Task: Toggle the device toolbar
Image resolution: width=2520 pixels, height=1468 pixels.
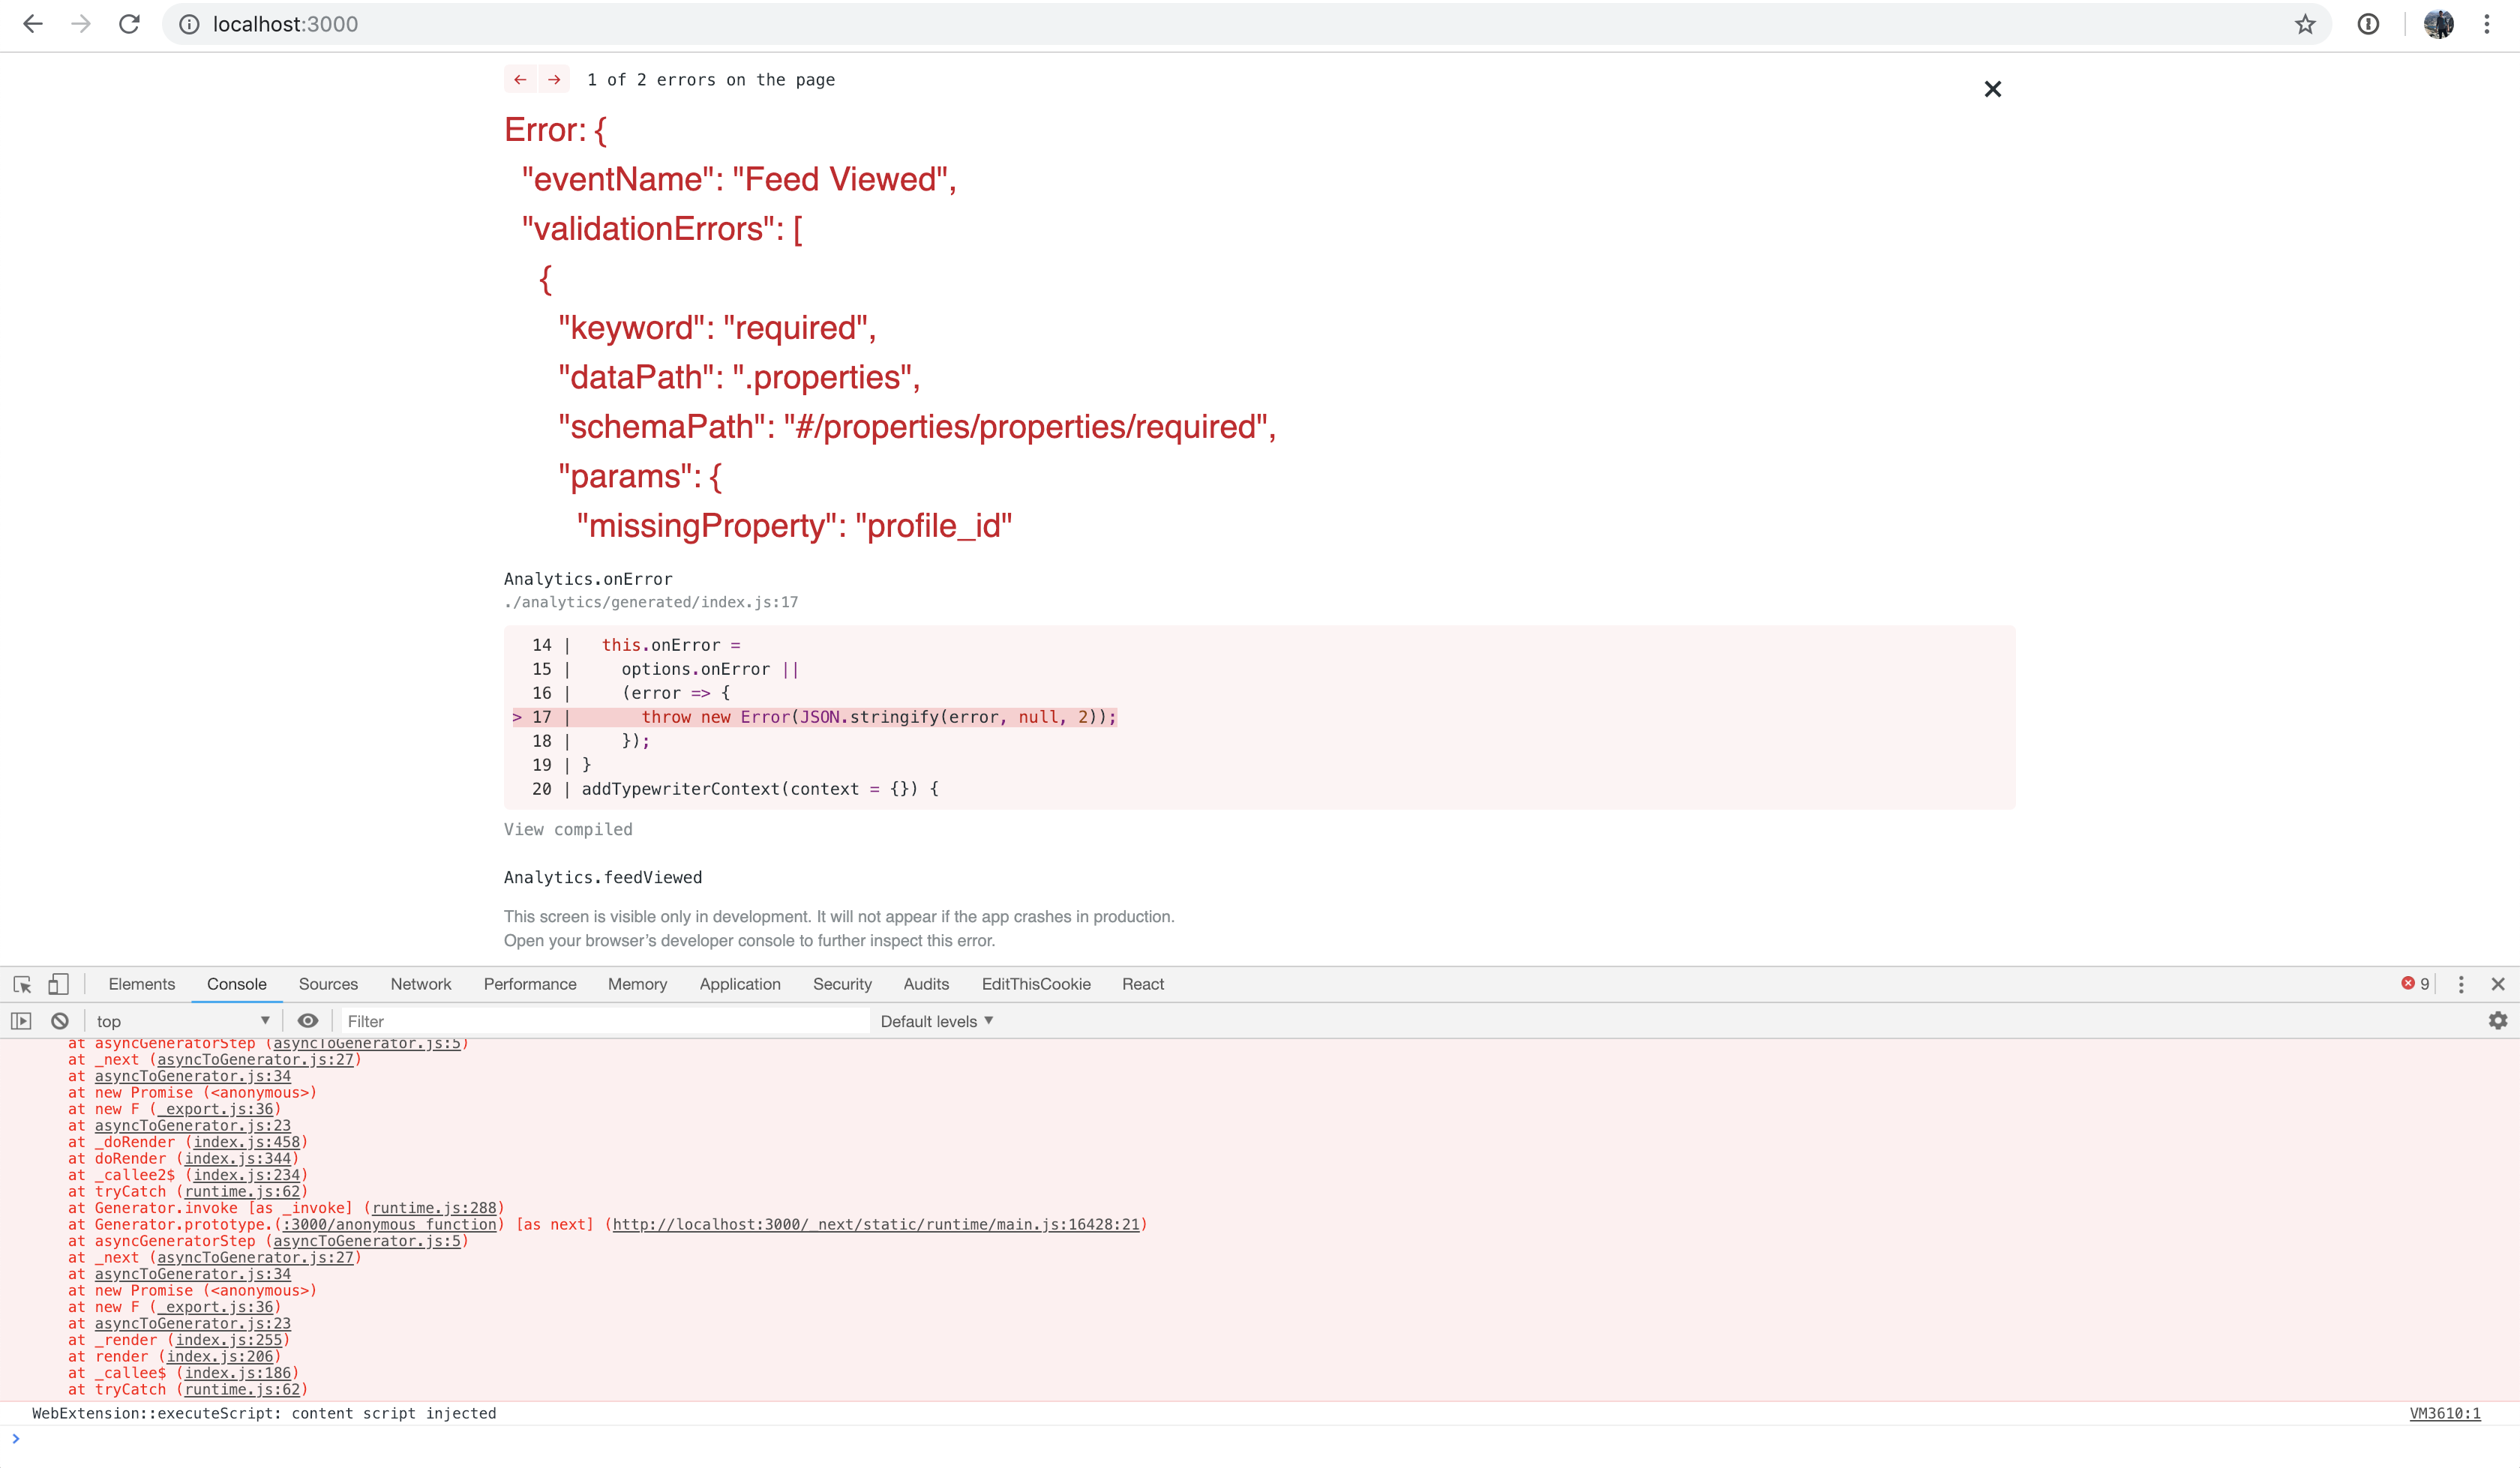Action: (59, 984)
